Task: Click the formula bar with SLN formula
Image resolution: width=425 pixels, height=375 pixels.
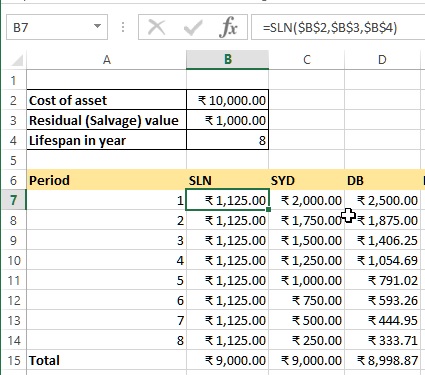Action: [x=338, y=27]
